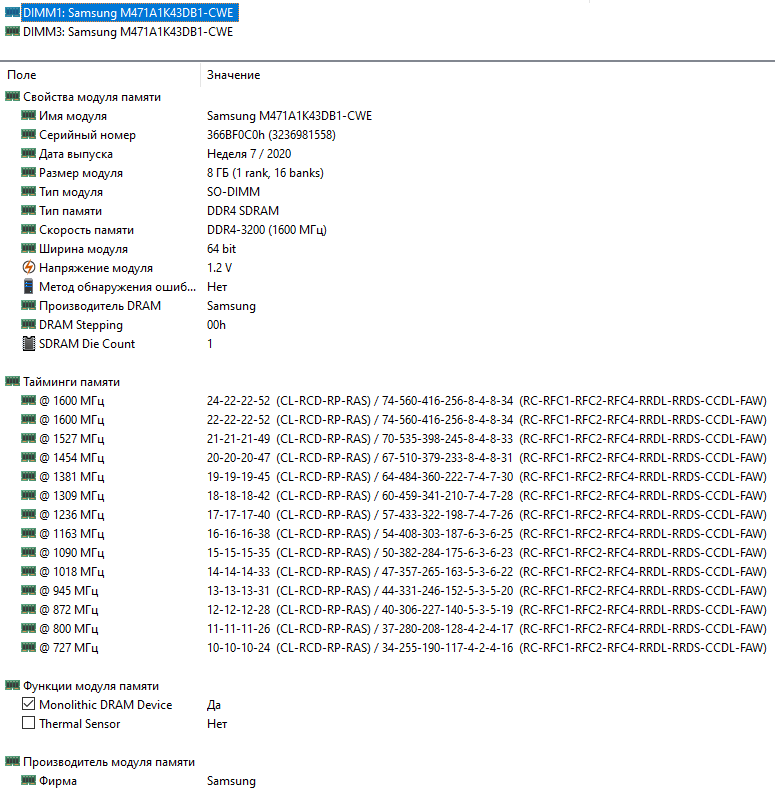The height and width of the screenshot is (792, 775).
Task: Click the 'Поле' column header
Action: coord(22,75)
